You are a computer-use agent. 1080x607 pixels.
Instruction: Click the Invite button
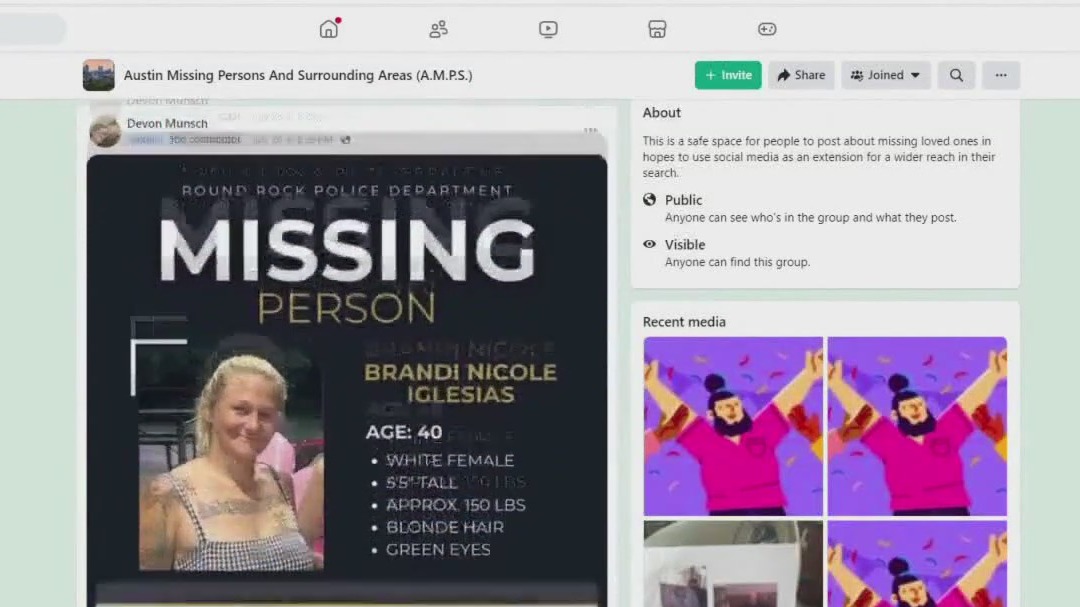pos(727,75)
